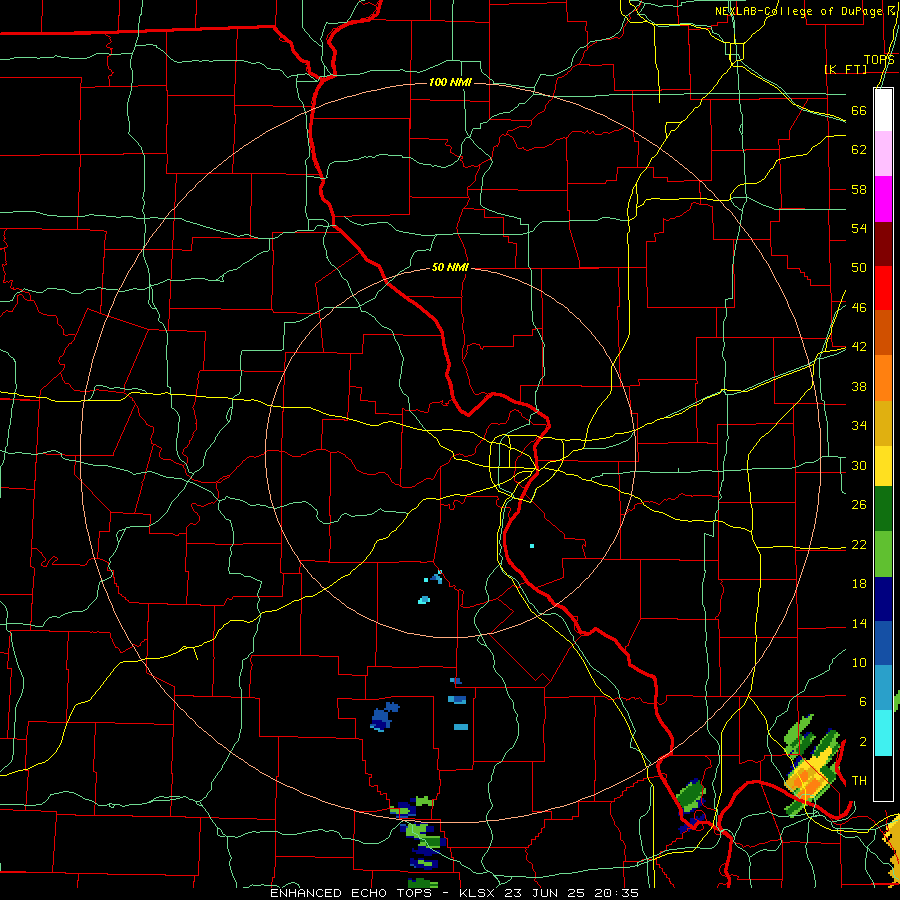Click the dark blue echo cluster south of center

pyautogui.click(x=383, y=717)
